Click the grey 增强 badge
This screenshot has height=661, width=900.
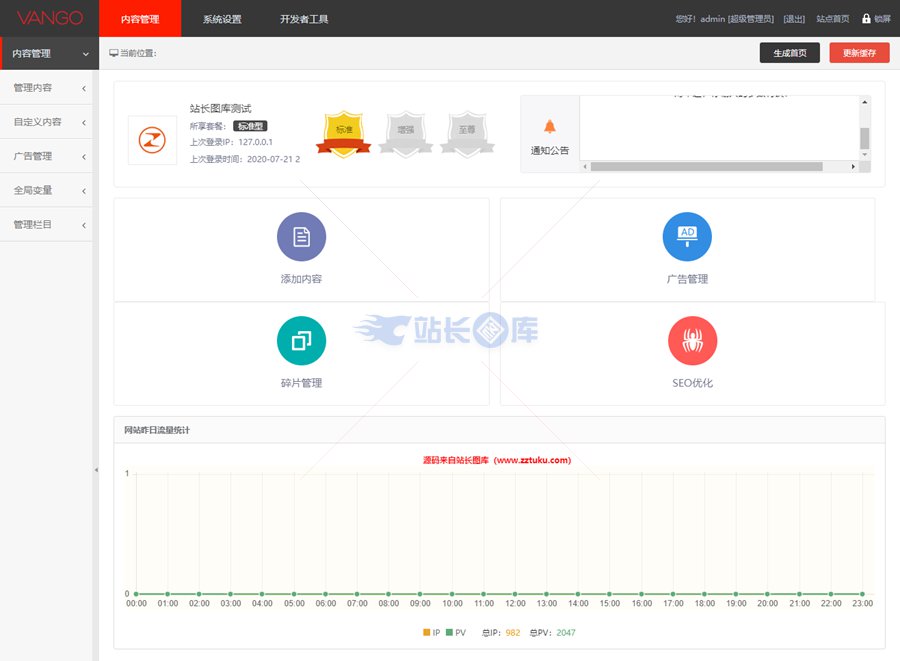[x=405, y=132]
